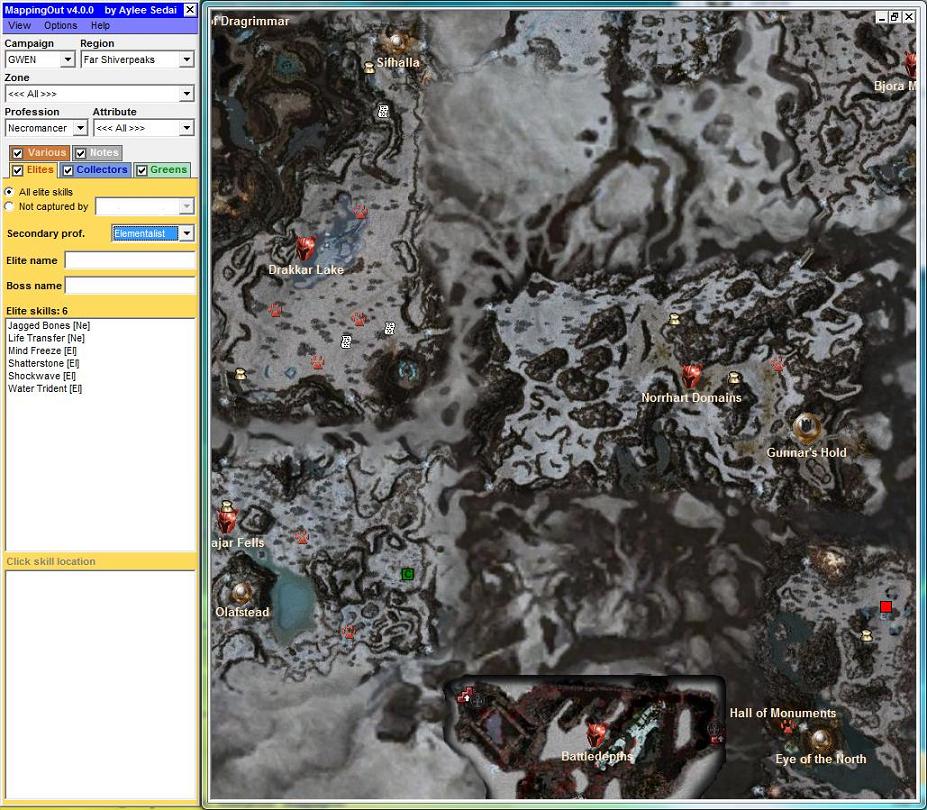Click the Drakkar Lake map label
Screen dimensions: 927x810
coord(306,270)
